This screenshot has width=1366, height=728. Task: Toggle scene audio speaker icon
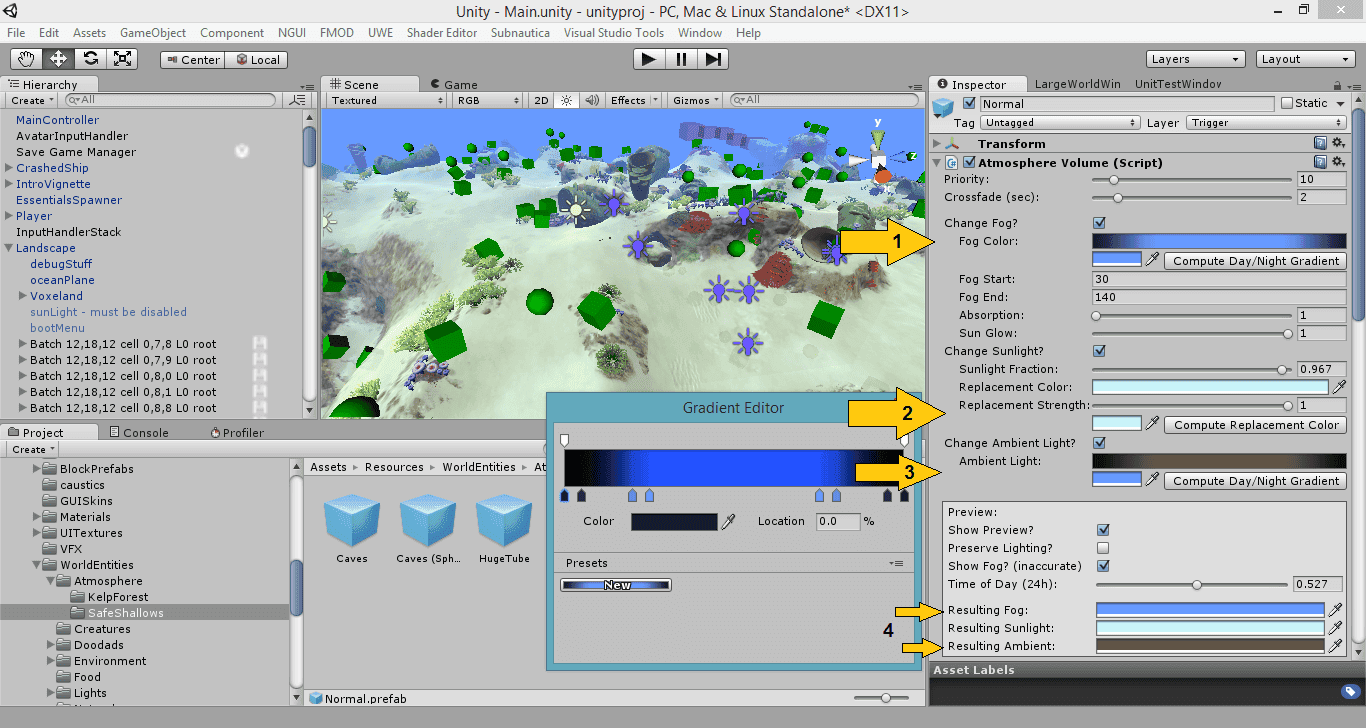592,100
